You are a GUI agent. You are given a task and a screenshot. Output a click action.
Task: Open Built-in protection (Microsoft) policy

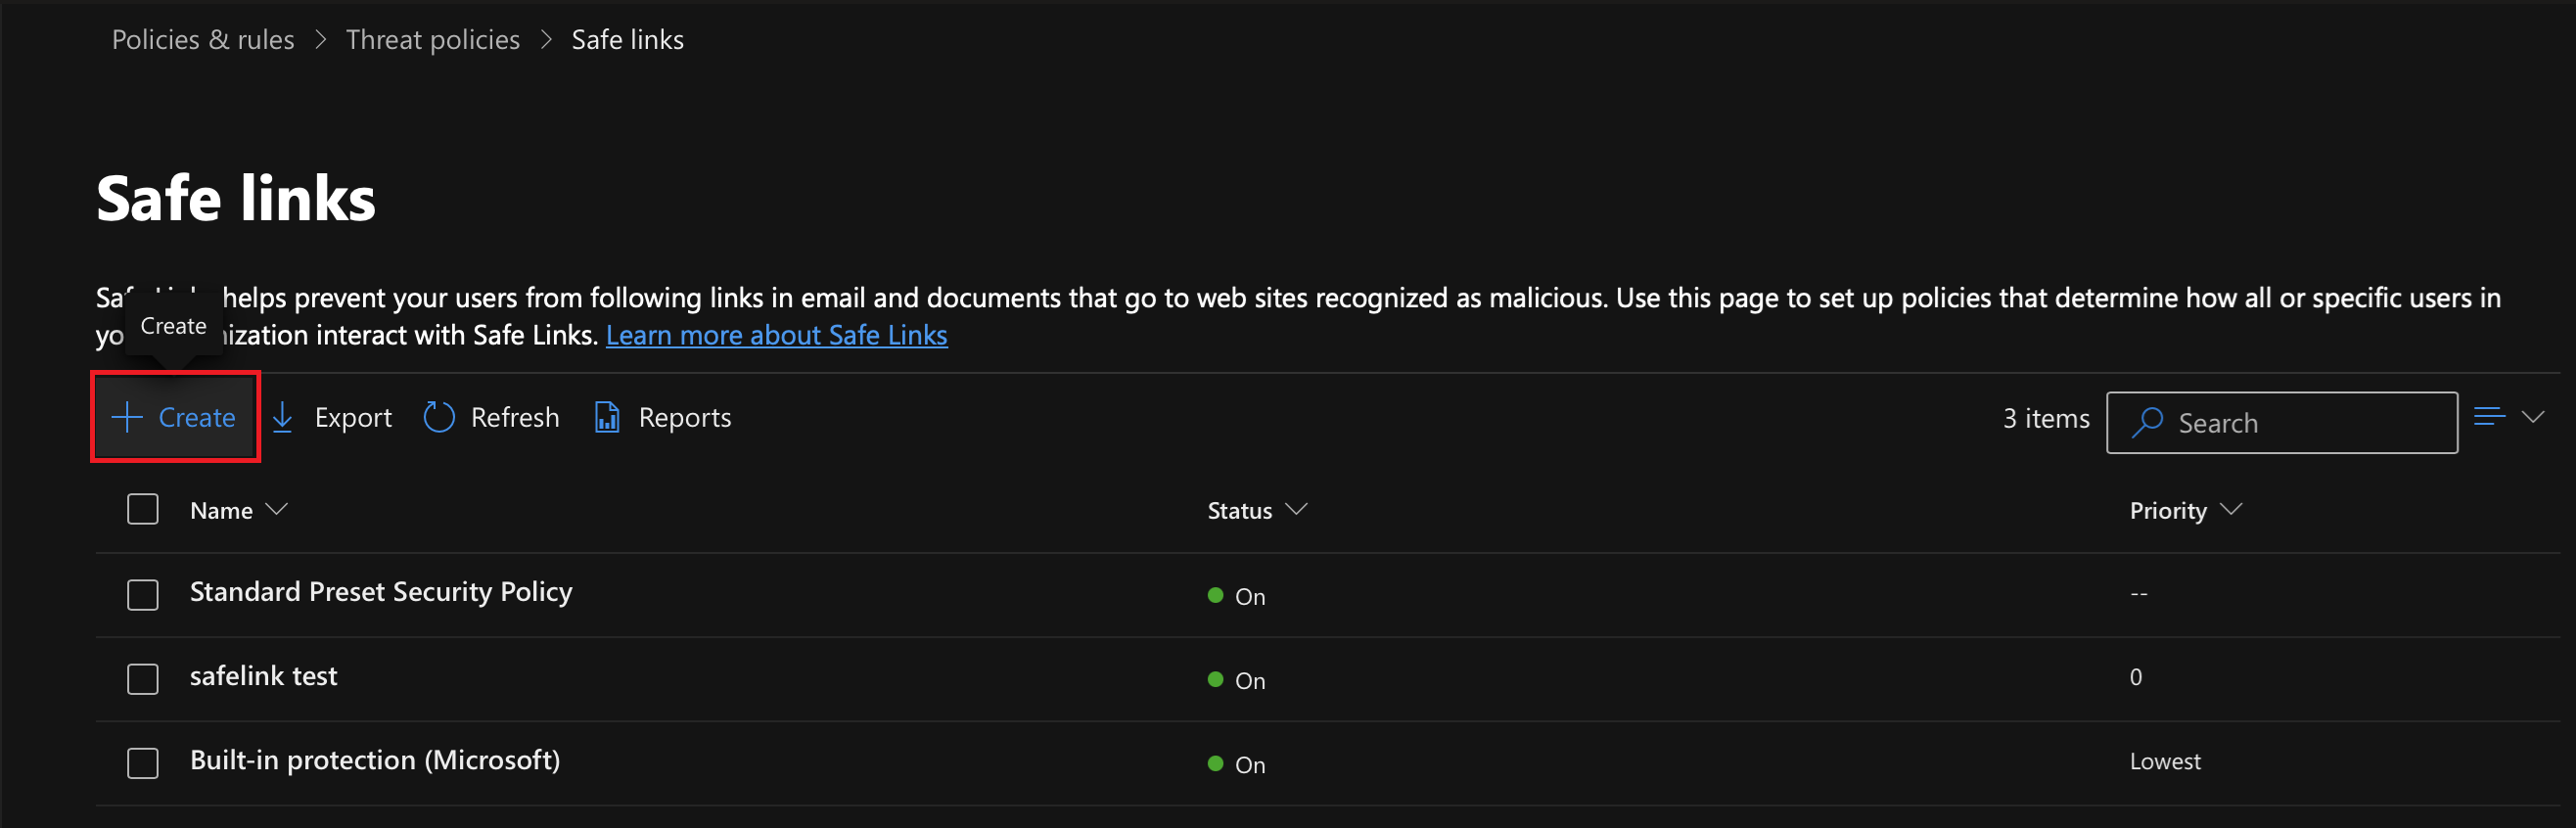pyautogui.click(x=375, y=760)
